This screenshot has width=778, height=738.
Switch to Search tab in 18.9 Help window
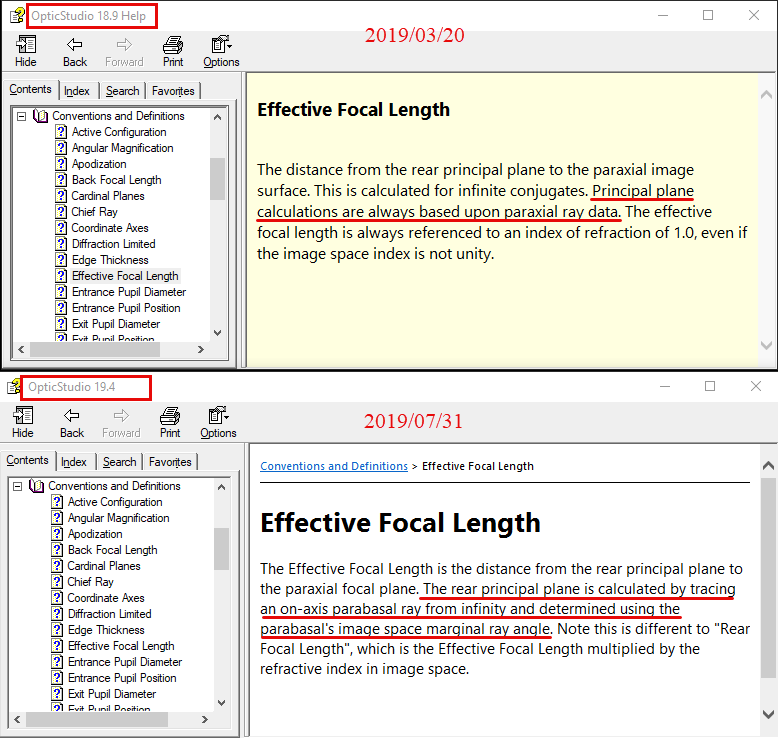[123, 91]
